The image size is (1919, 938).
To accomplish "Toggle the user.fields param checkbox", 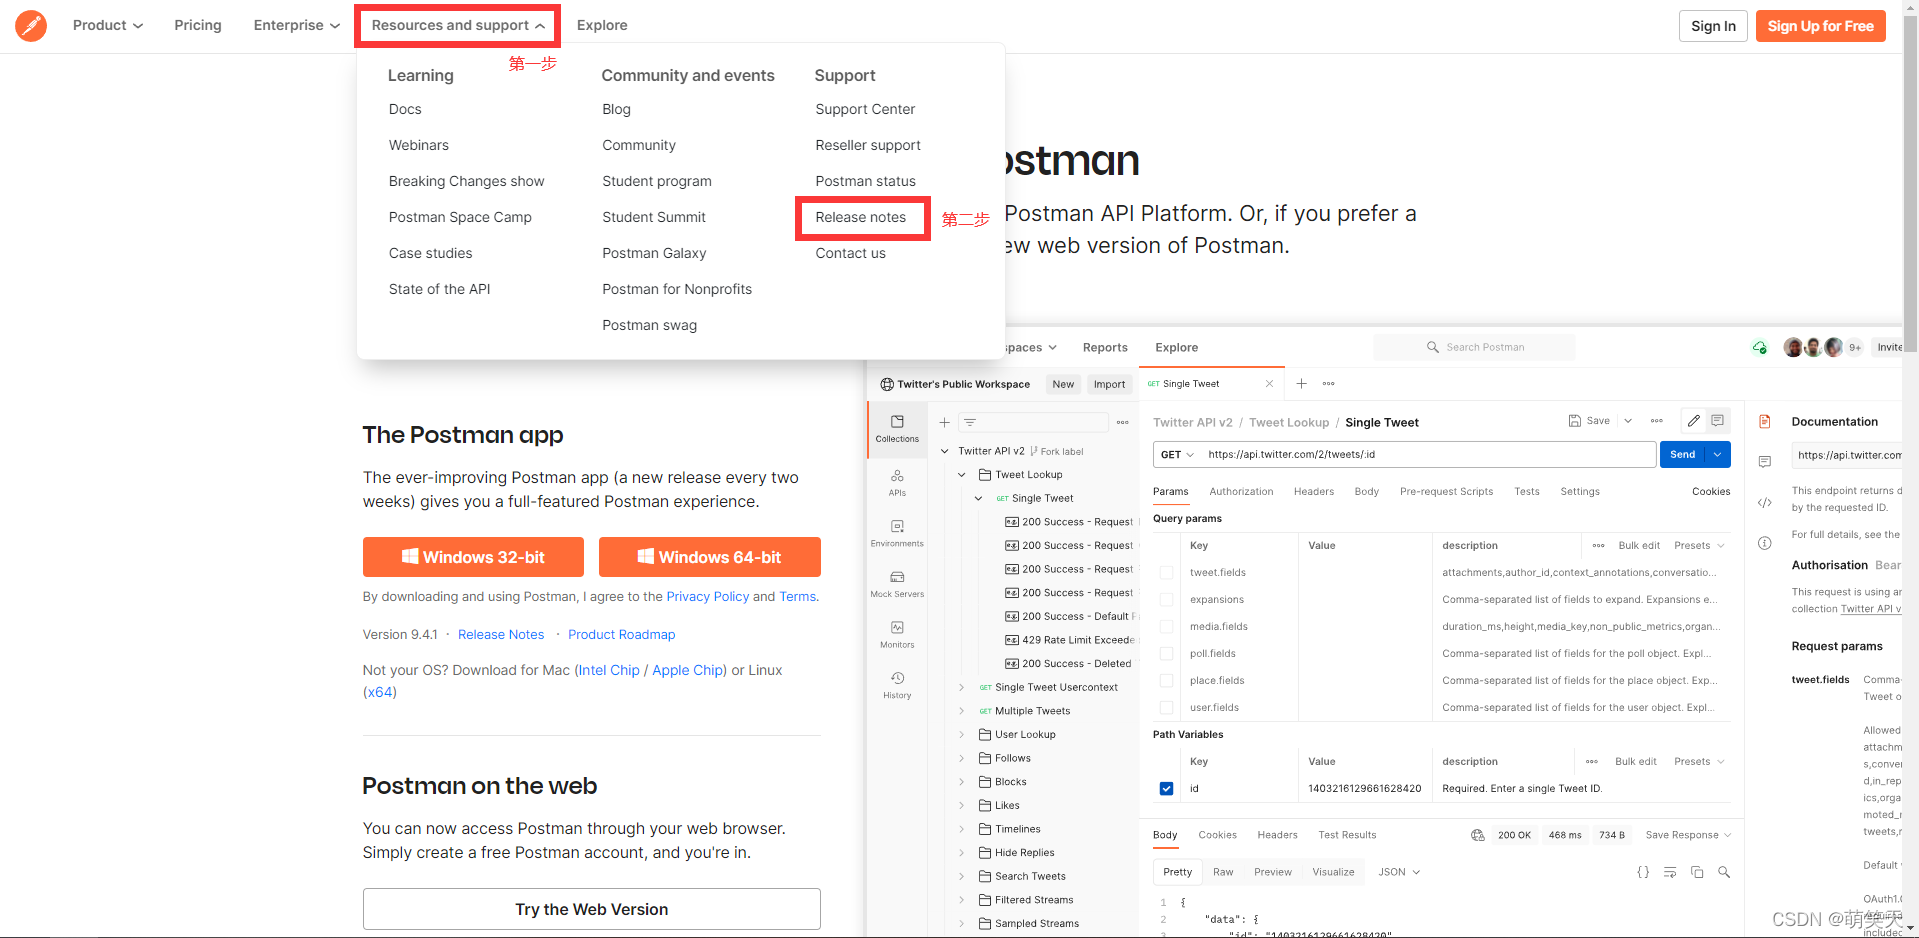I will coord(1166,708).
